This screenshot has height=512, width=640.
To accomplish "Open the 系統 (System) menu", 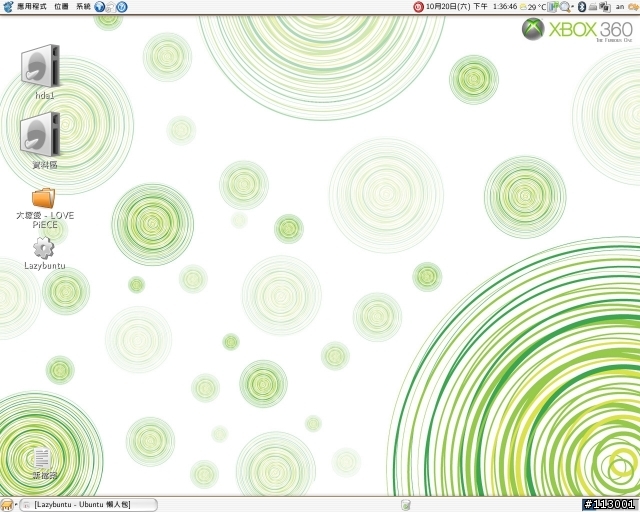I will (x=83, y=7).
